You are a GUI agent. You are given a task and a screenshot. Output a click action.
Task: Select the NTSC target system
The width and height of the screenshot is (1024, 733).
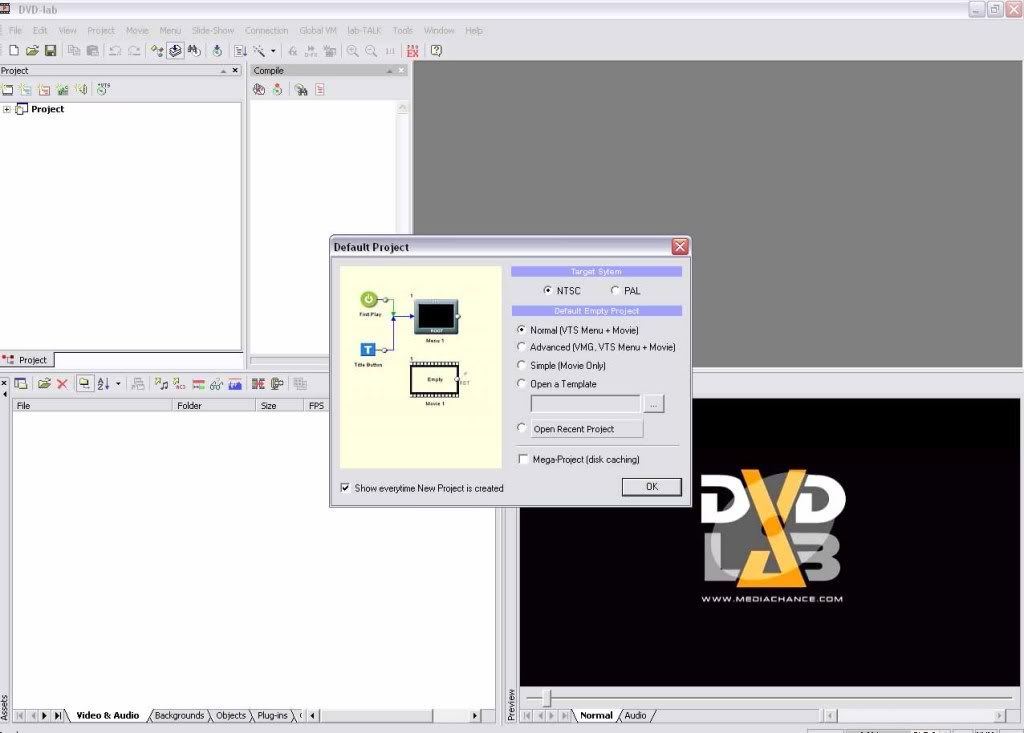coord(547,290)
